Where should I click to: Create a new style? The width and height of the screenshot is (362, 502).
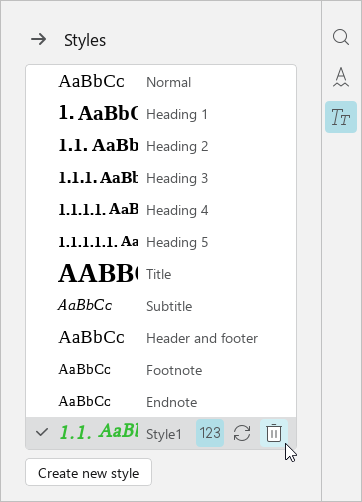click(88, 473)
